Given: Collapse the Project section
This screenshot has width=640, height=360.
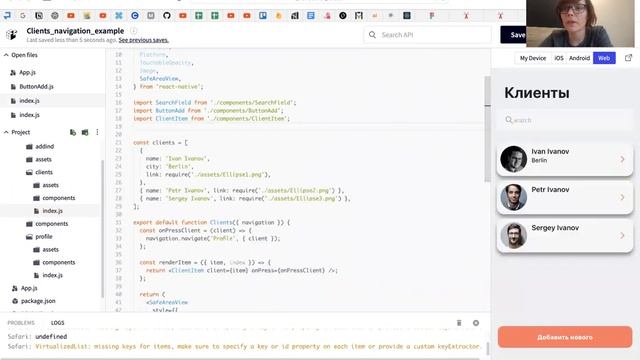Looking at the screenshot, I should tap(6, 132).
